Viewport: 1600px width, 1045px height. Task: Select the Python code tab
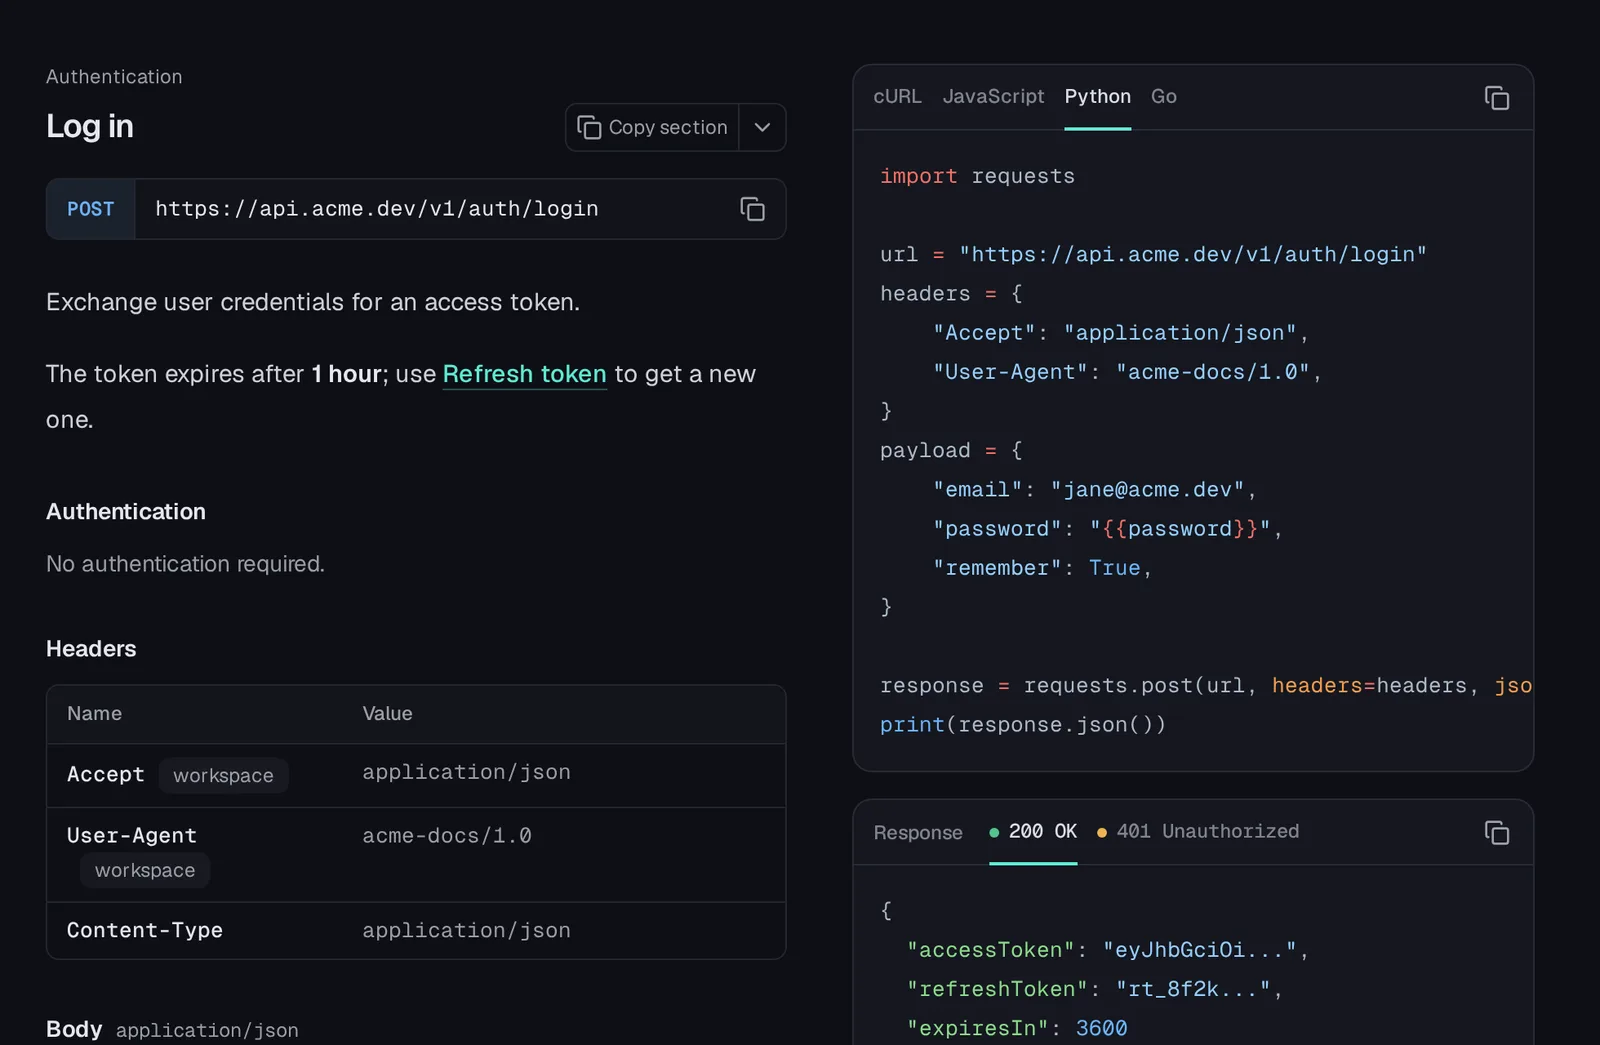1097,97
